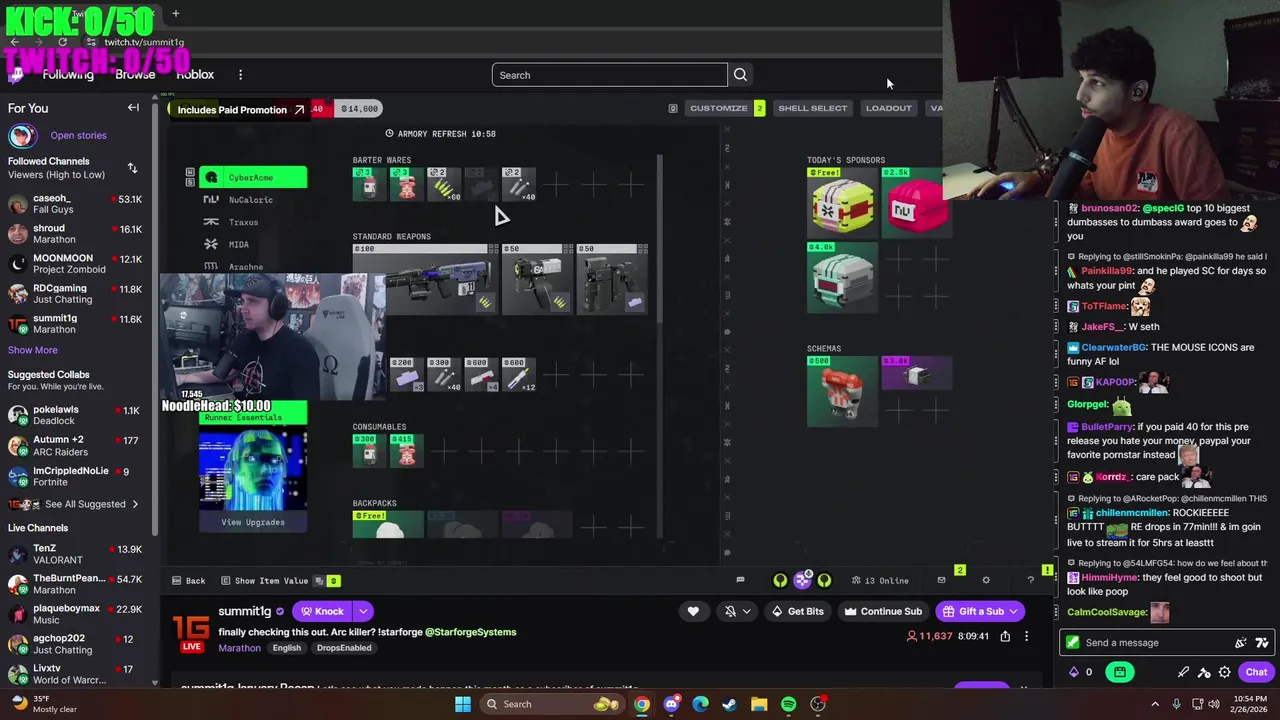Open the stream options three-dot menu
This screenshot has width=1280, height=720.
click(1026, 636)
